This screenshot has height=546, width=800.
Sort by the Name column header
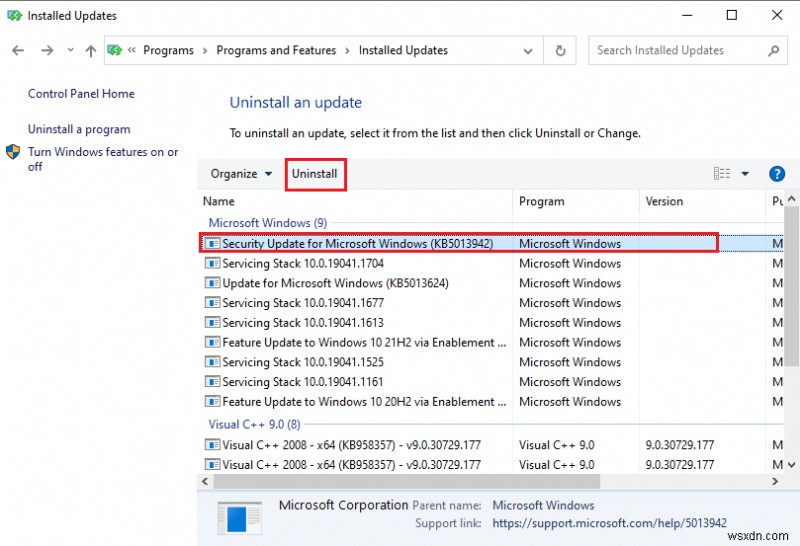[x=218, y=201]
